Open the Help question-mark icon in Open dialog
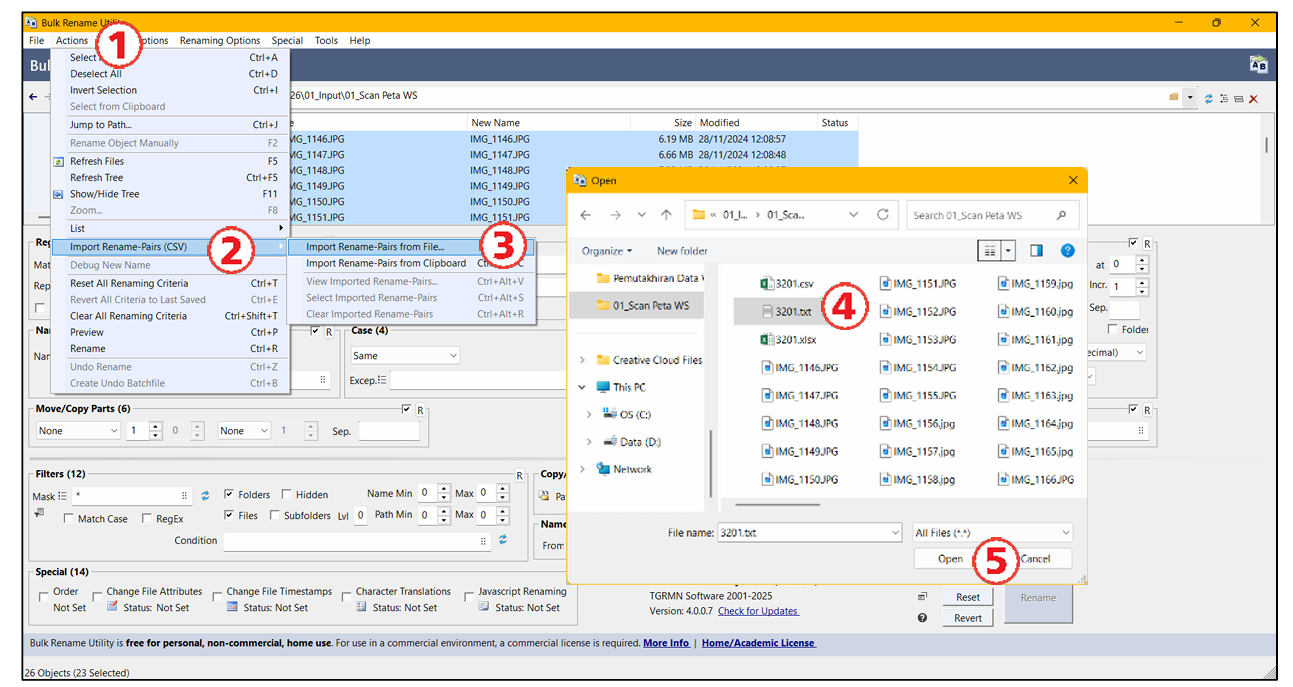Screen dimensions: 1293x687 [1068, 250]
